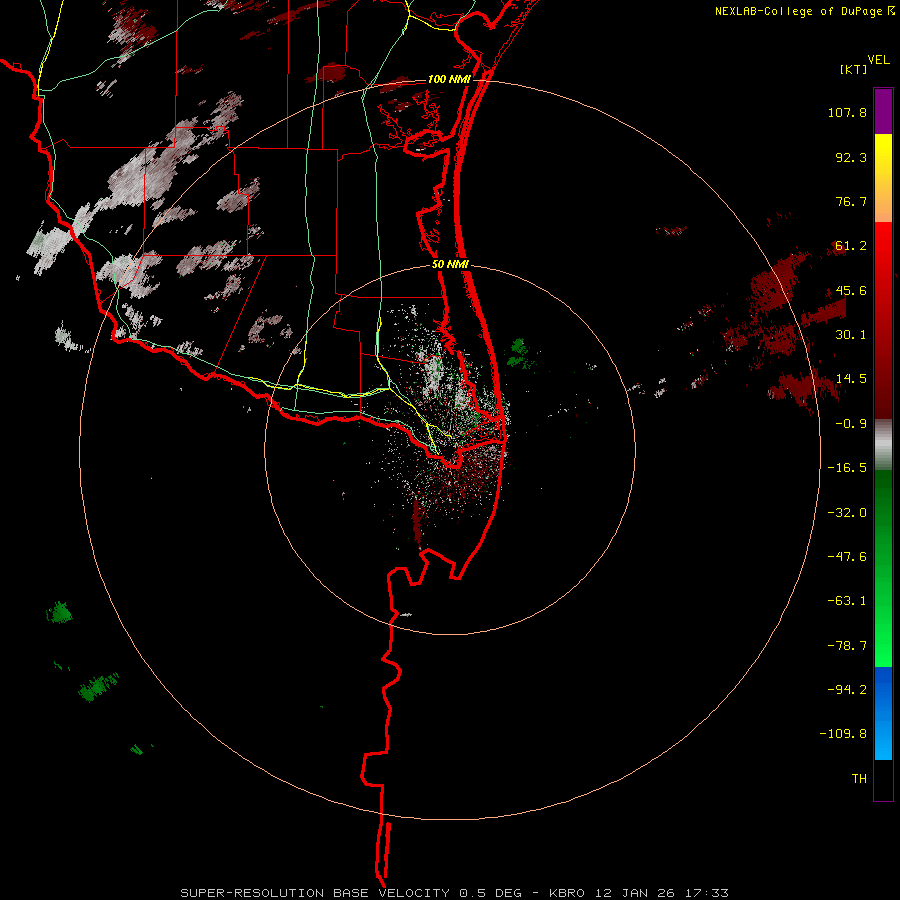This screenshot has height=900, width=900.
Task: Select the 92.3 velocity scale value
Action: [x=851, y=157]
